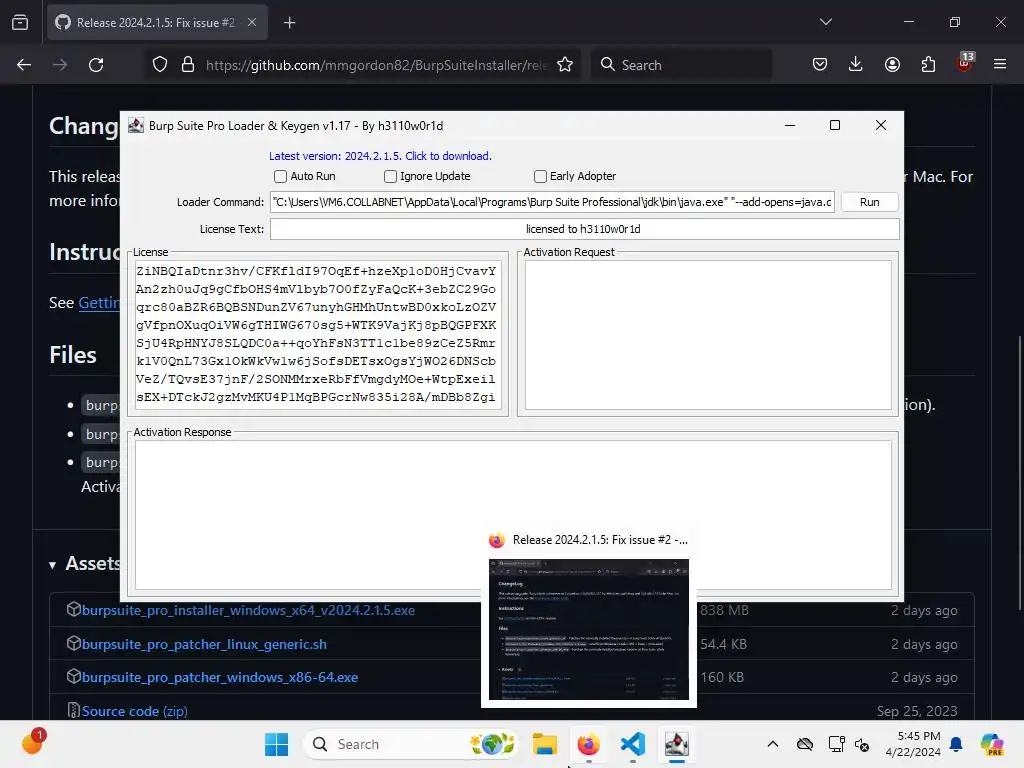Open the Copilot preview icon
Image resolution: width=1024 pixels, height=768 pixels.
coord(992,744)
